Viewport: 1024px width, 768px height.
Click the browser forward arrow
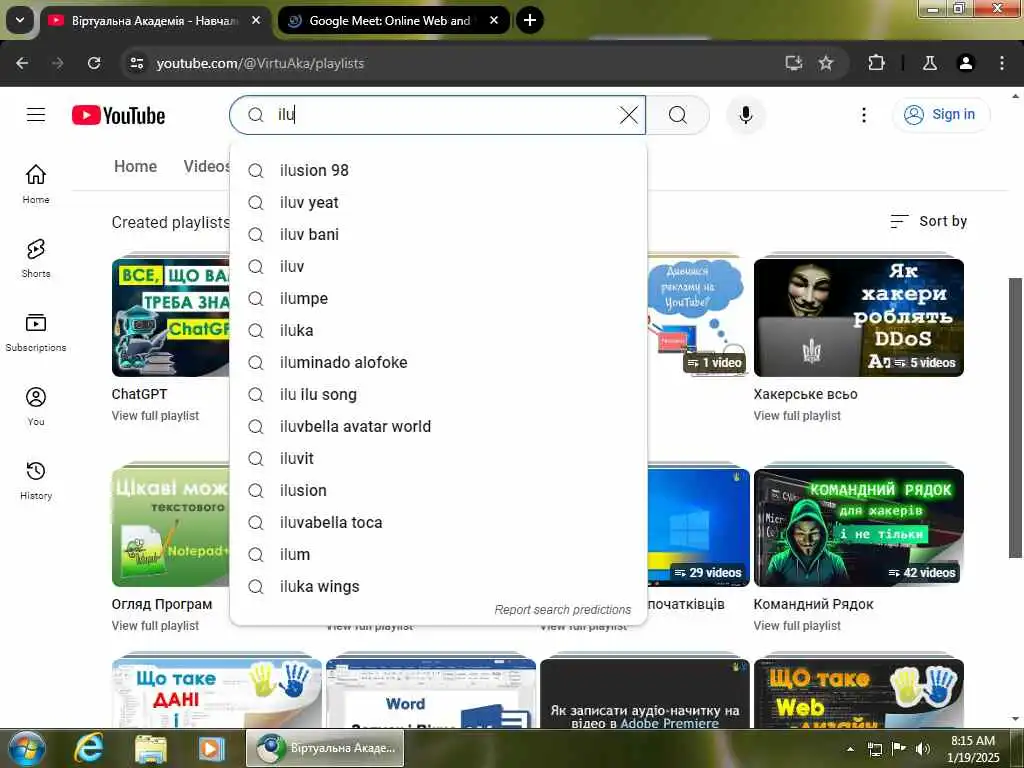[x=57, y=63]
